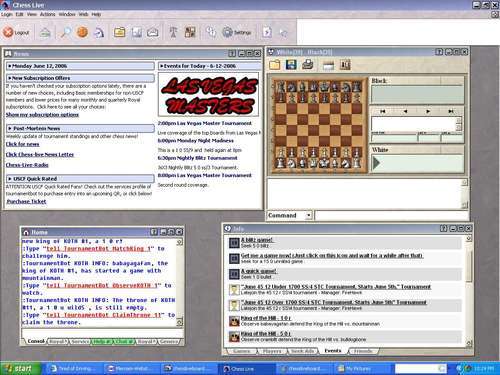The width and height of the screenshot is (500, 375).
Task: Click the chess pieces icon in board toolbar
Action: coord(345,65)
